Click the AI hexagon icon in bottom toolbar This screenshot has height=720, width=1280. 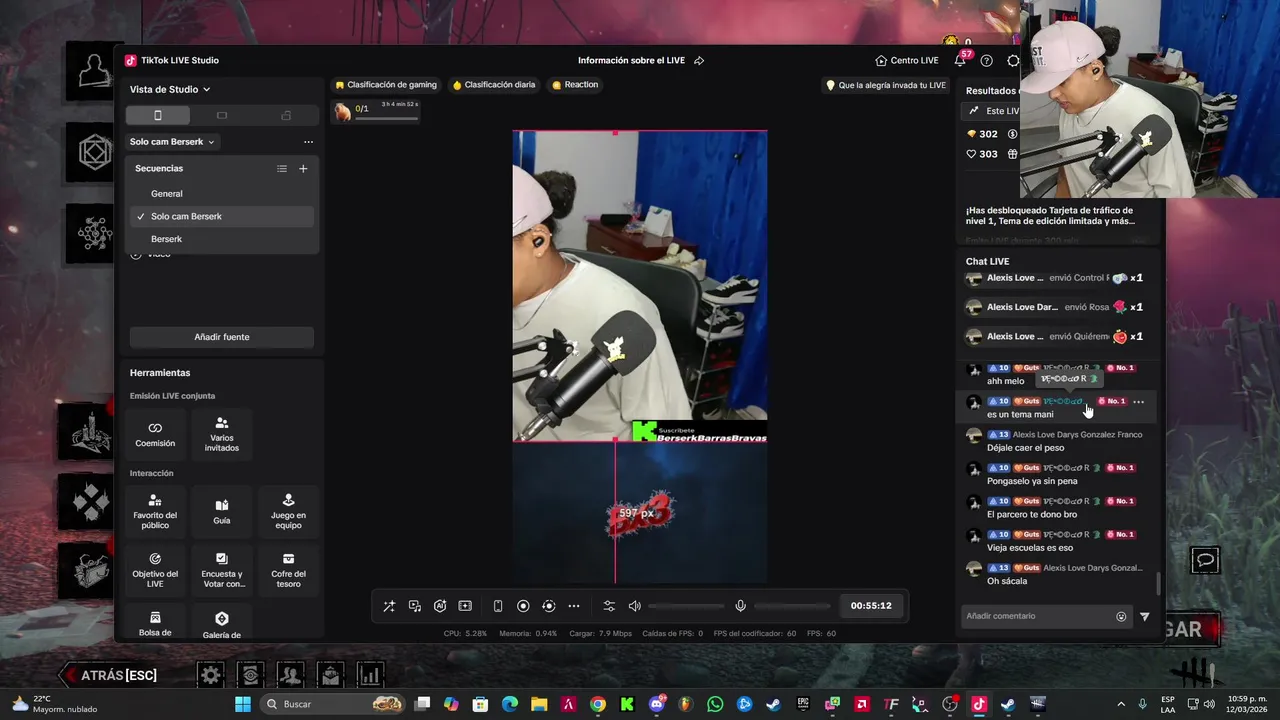tap(440, 606)
